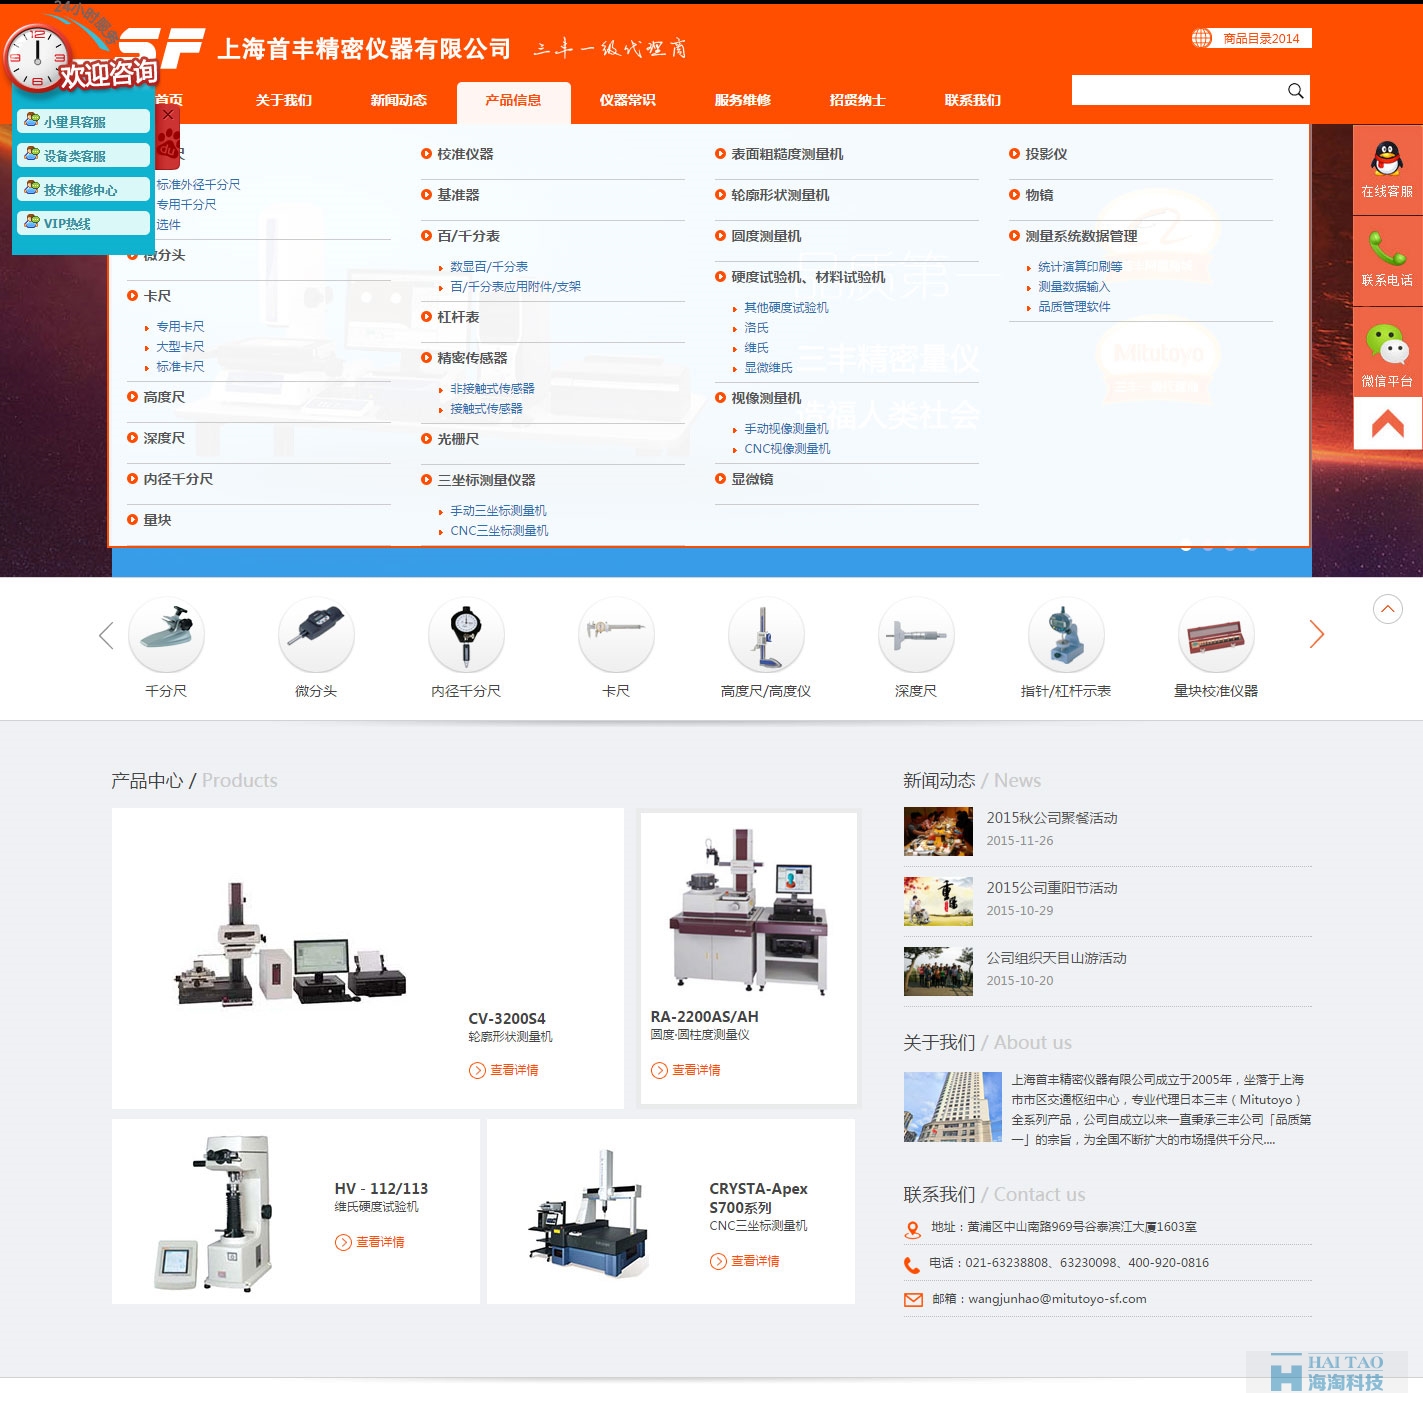The image size is (1423, 1408).
Task: Open 专用卡尺 subcategory
Action: (180, 327)
